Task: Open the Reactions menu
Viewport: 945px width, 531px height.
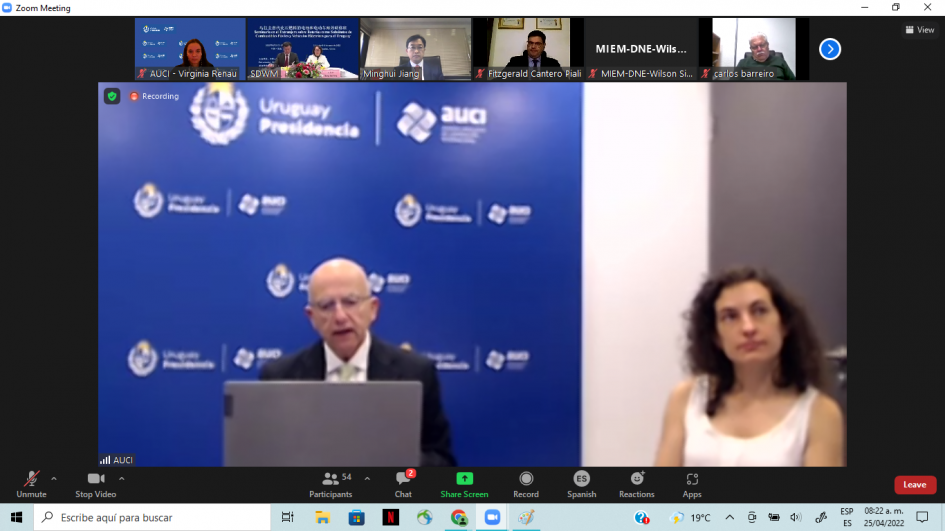Action: (636, 485)
